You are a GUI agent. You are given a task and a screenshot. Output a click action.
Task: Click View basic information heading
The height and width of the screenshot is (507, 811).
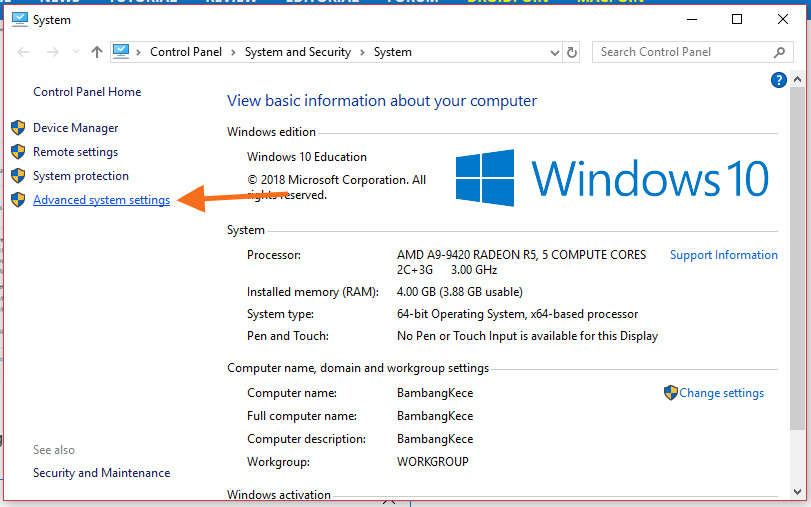tap(382, 100)
